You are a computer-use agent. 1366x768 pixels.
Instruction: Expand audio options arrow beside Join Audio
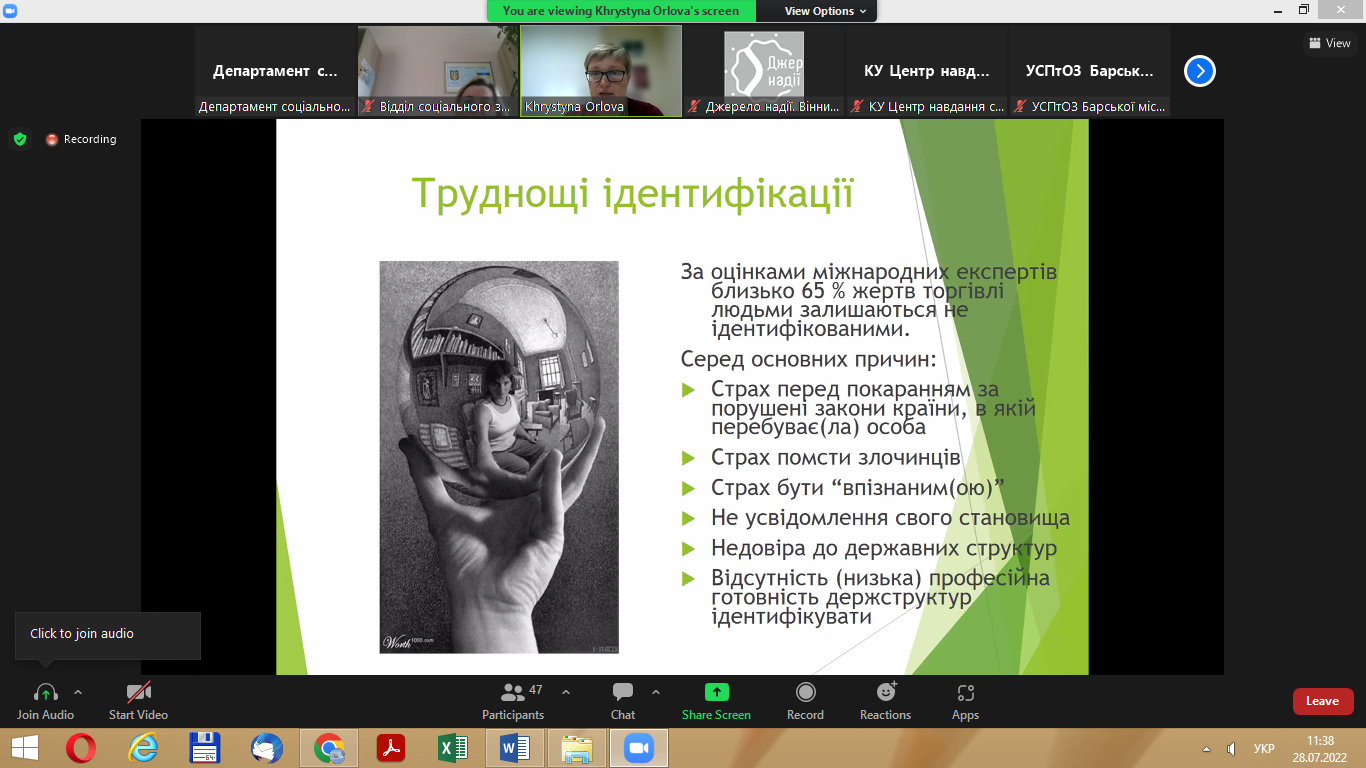point(78,692)
